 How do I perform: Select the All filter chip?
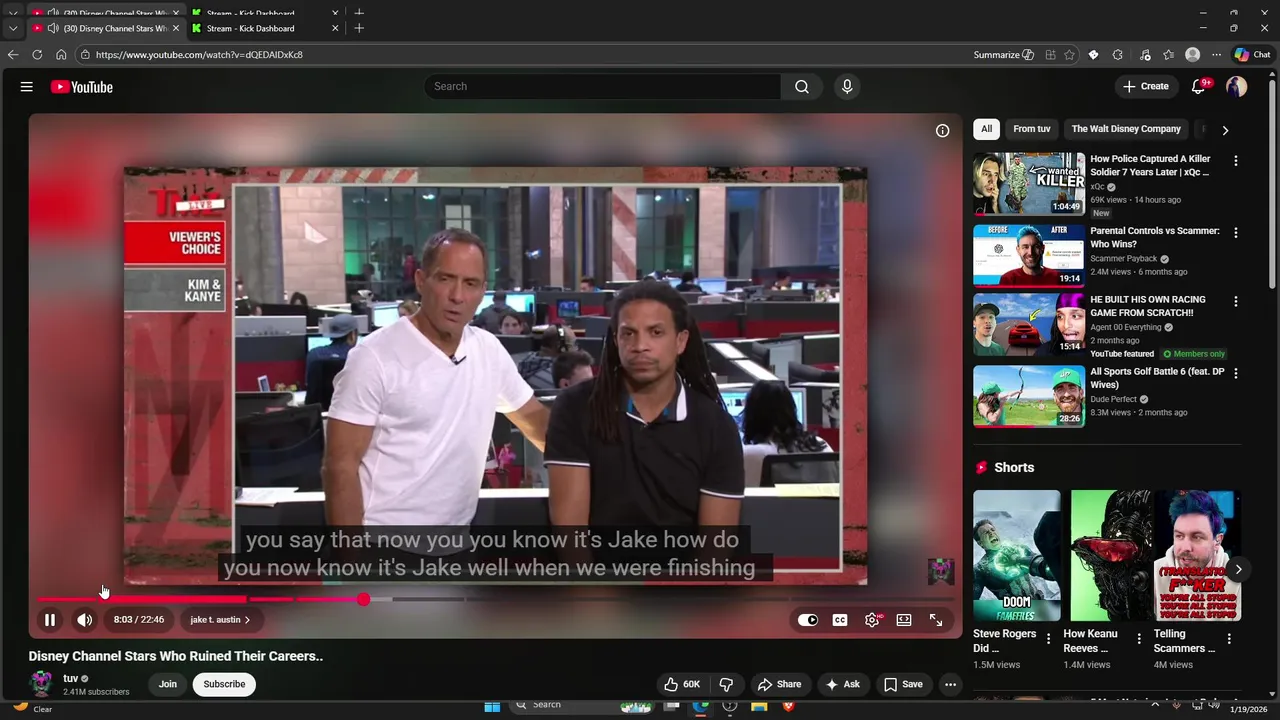coord(986,129)
